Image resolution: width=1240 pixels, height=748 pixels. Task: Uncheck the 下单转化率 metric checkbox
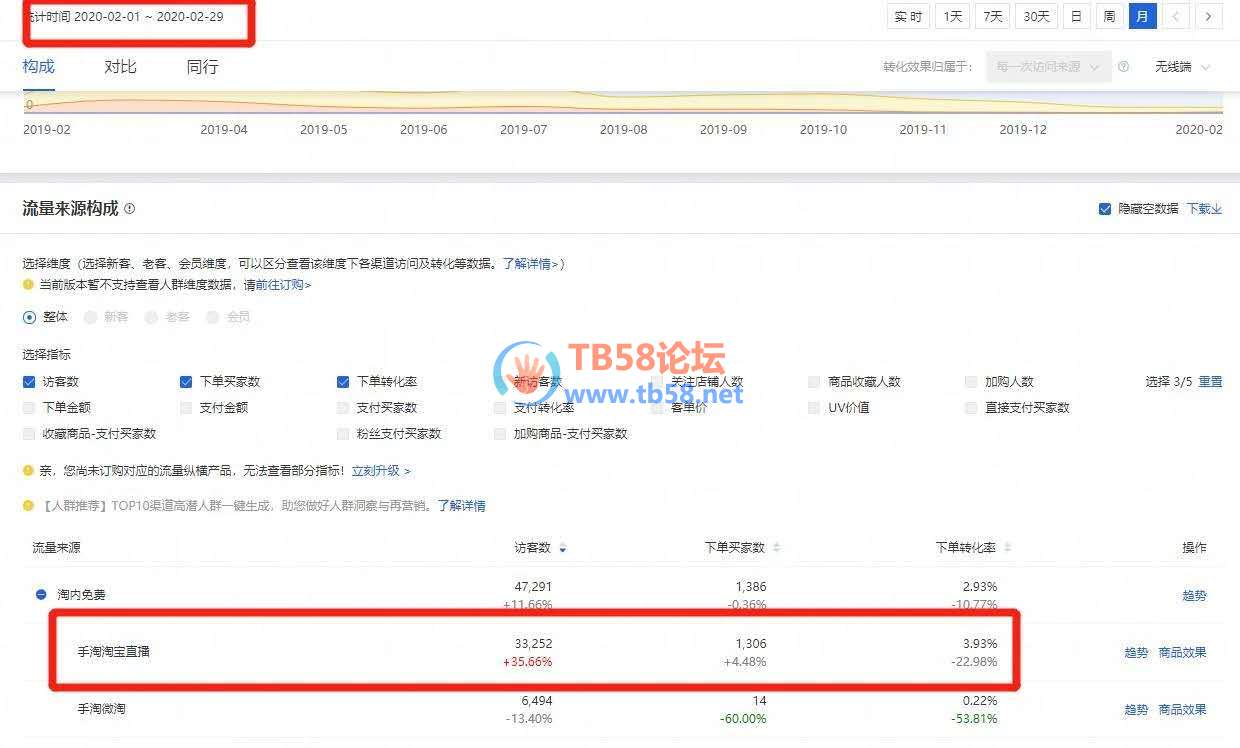pyautogui.click(x=343, y=381)
